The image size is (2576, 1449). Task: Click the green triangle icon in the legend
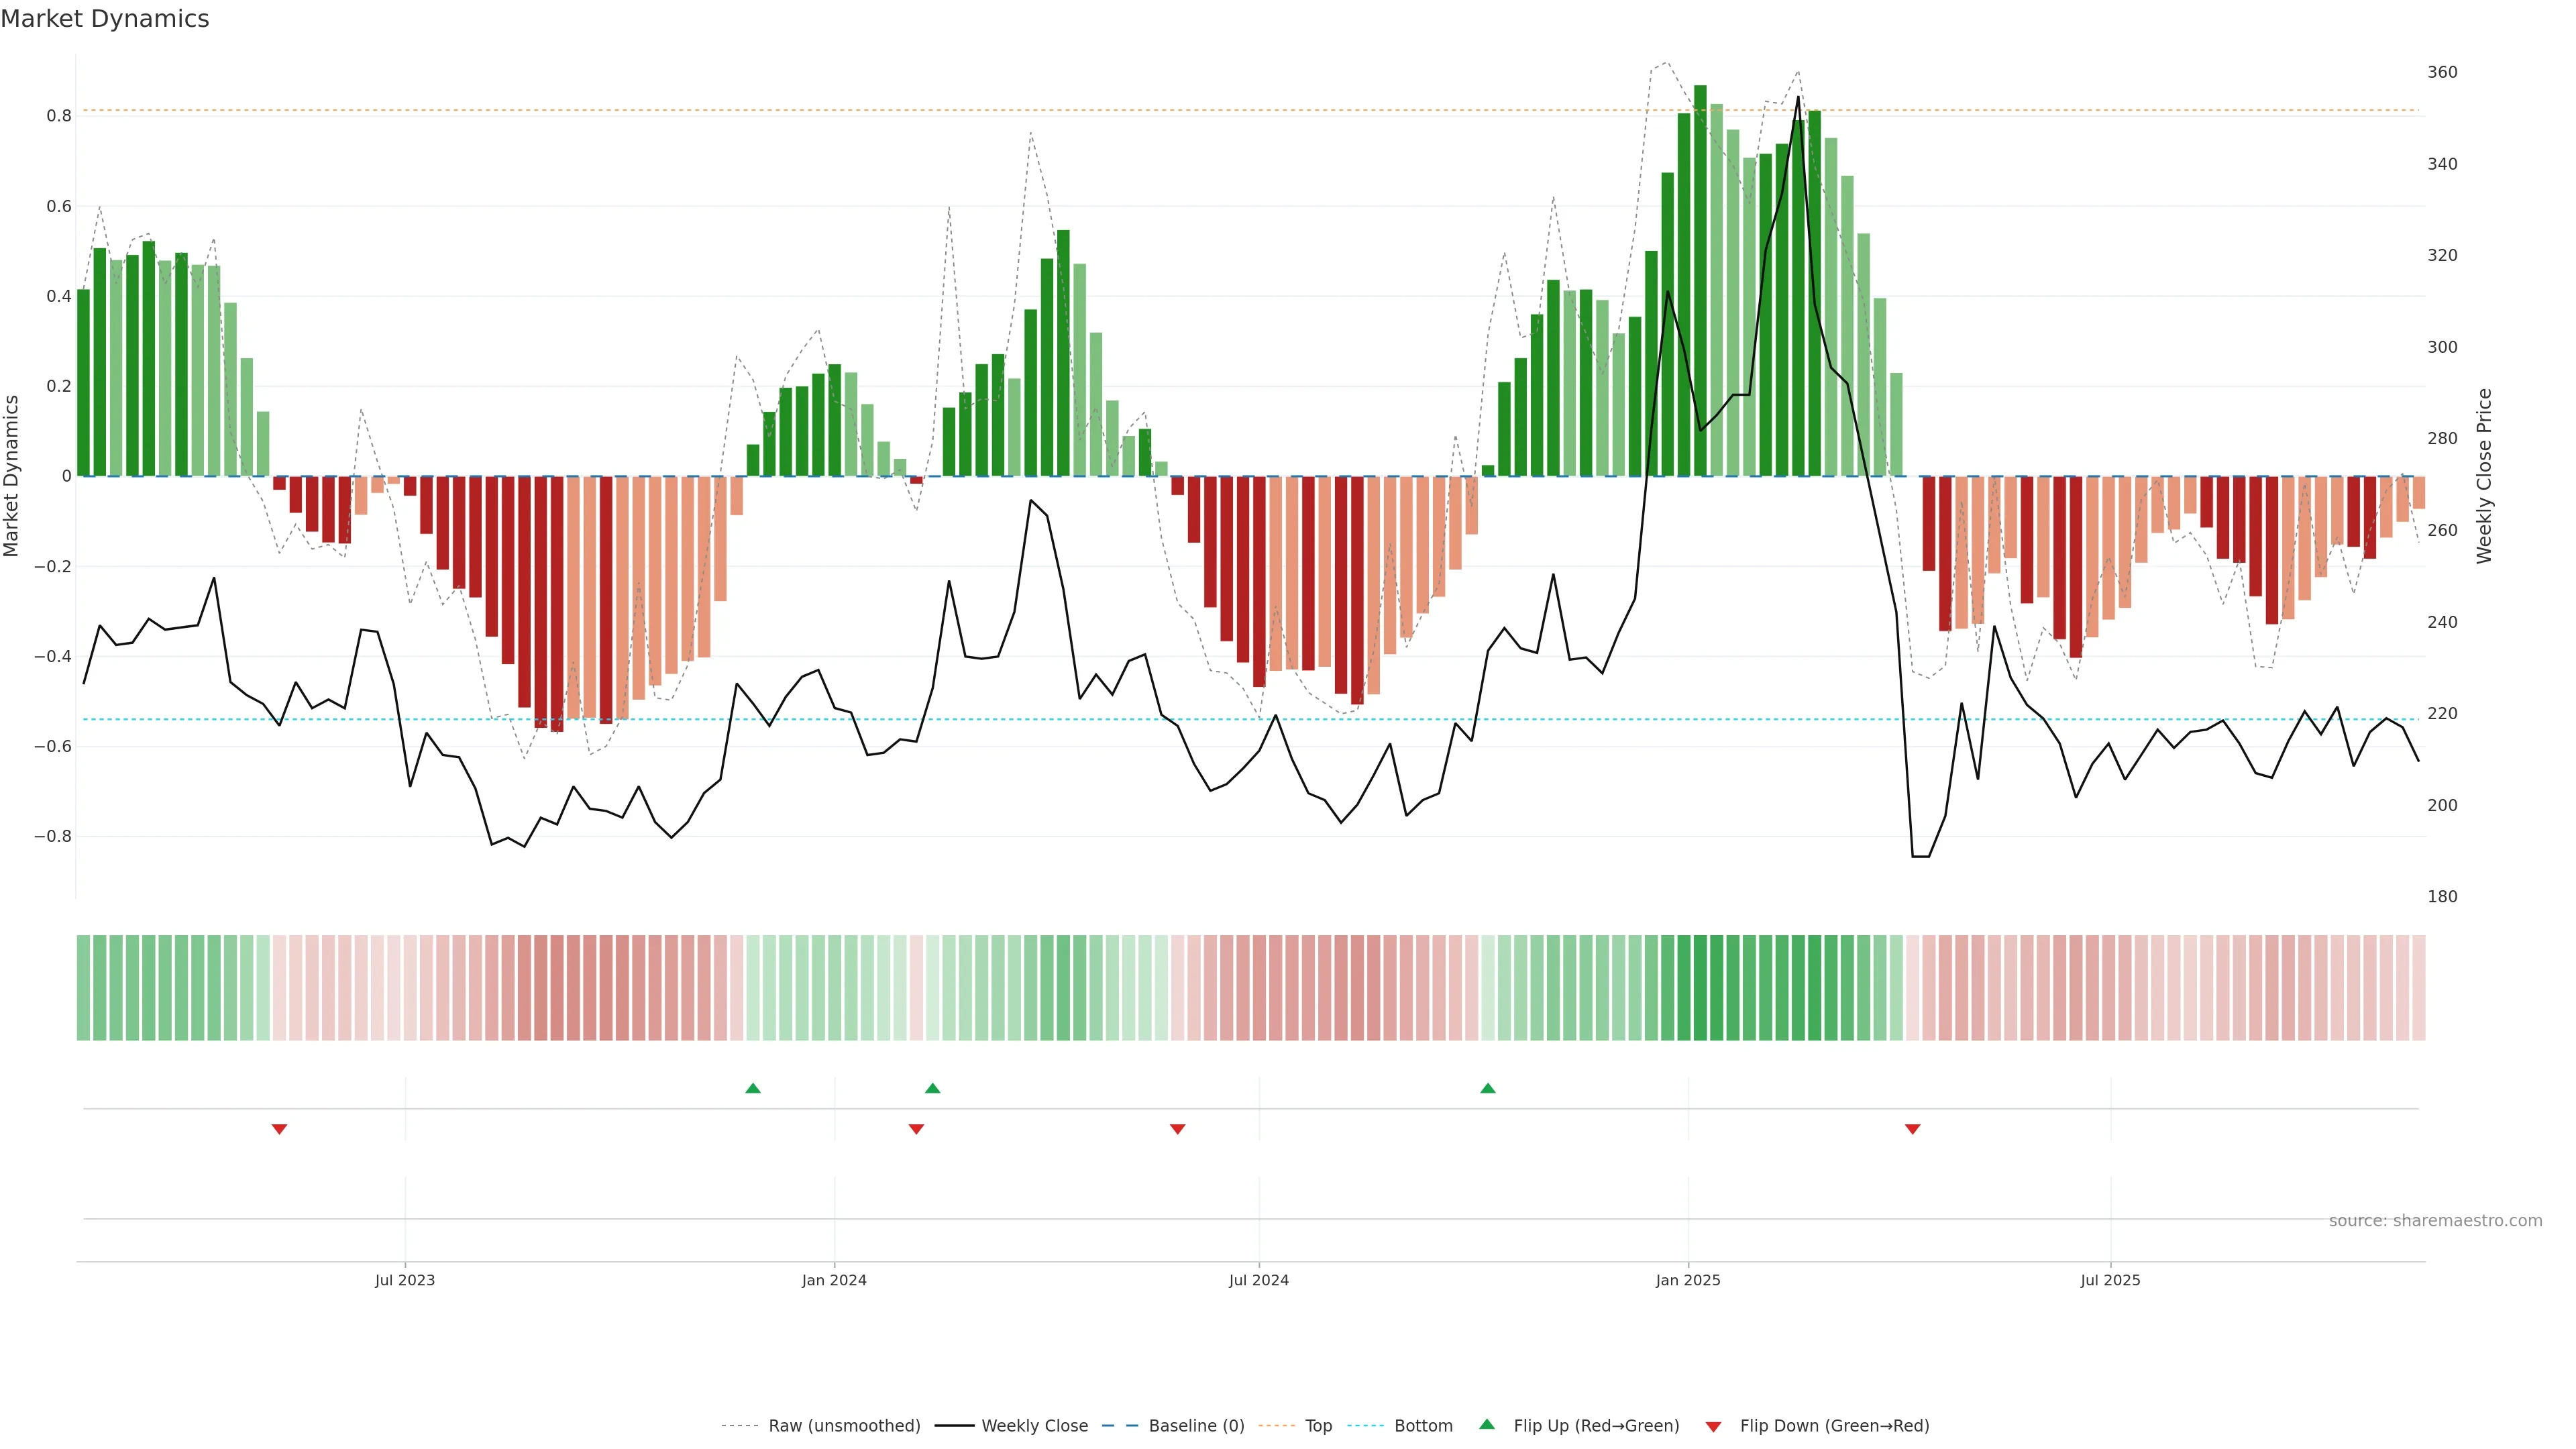1487,1424
